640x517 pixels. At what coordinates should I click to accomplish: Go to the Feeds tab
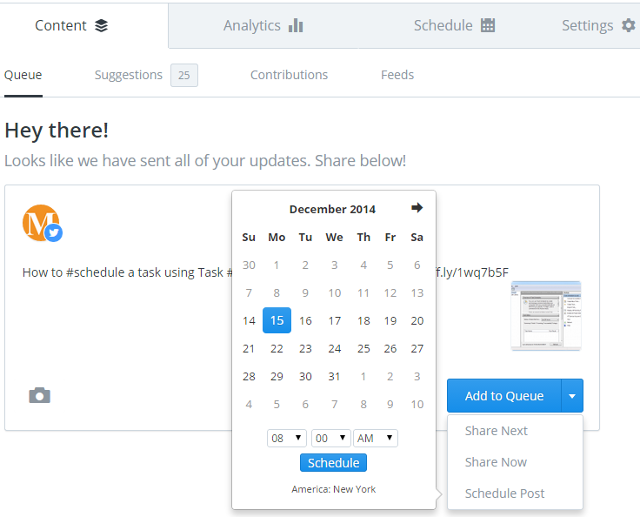click(397, 75)
